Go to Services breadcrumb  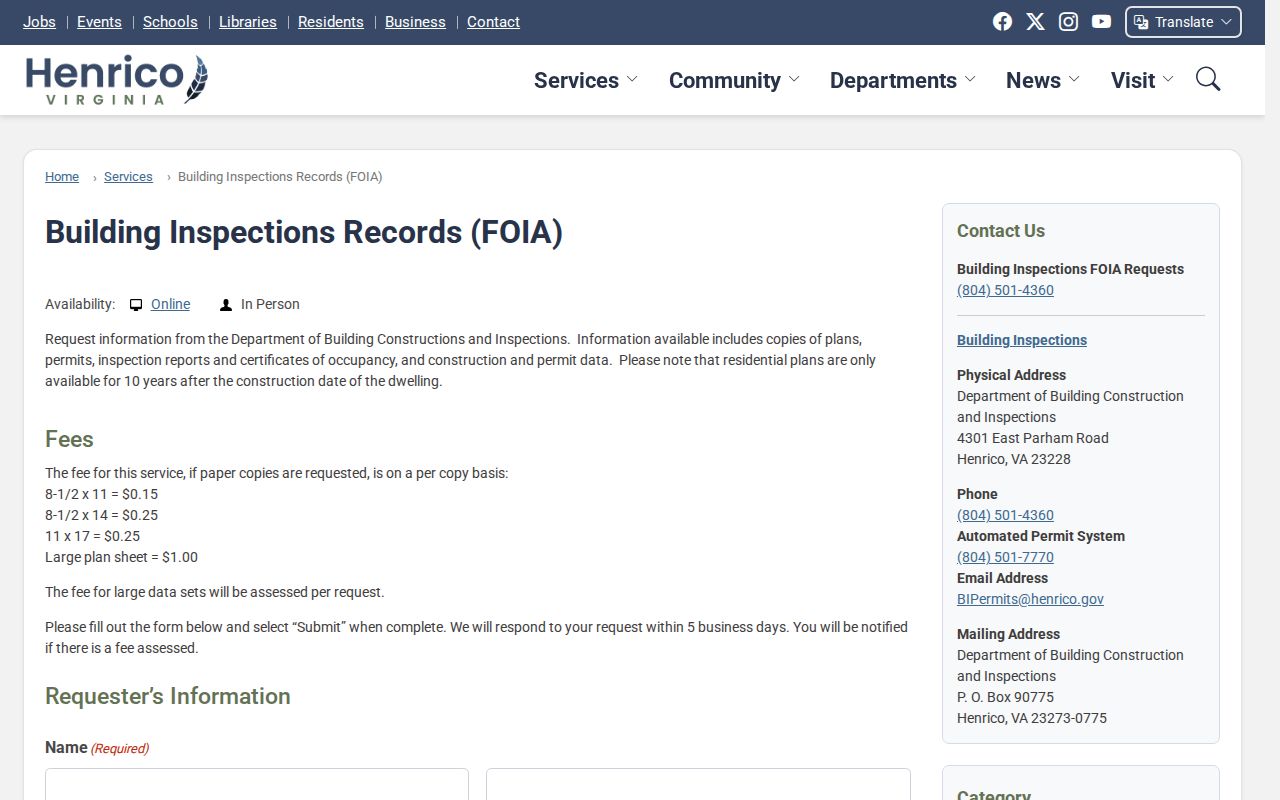pos(128,177)
